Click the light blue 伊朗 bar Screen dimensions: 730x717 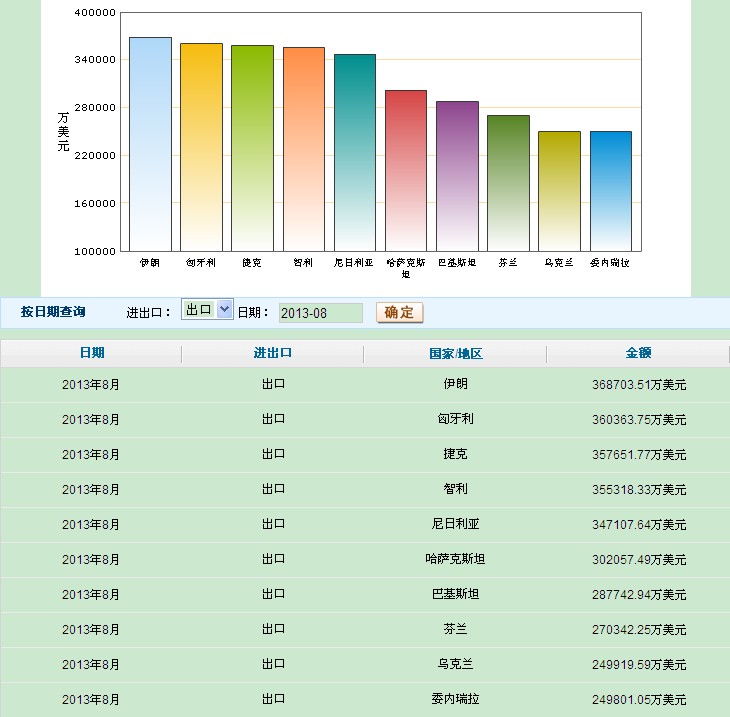coord(150,144)
